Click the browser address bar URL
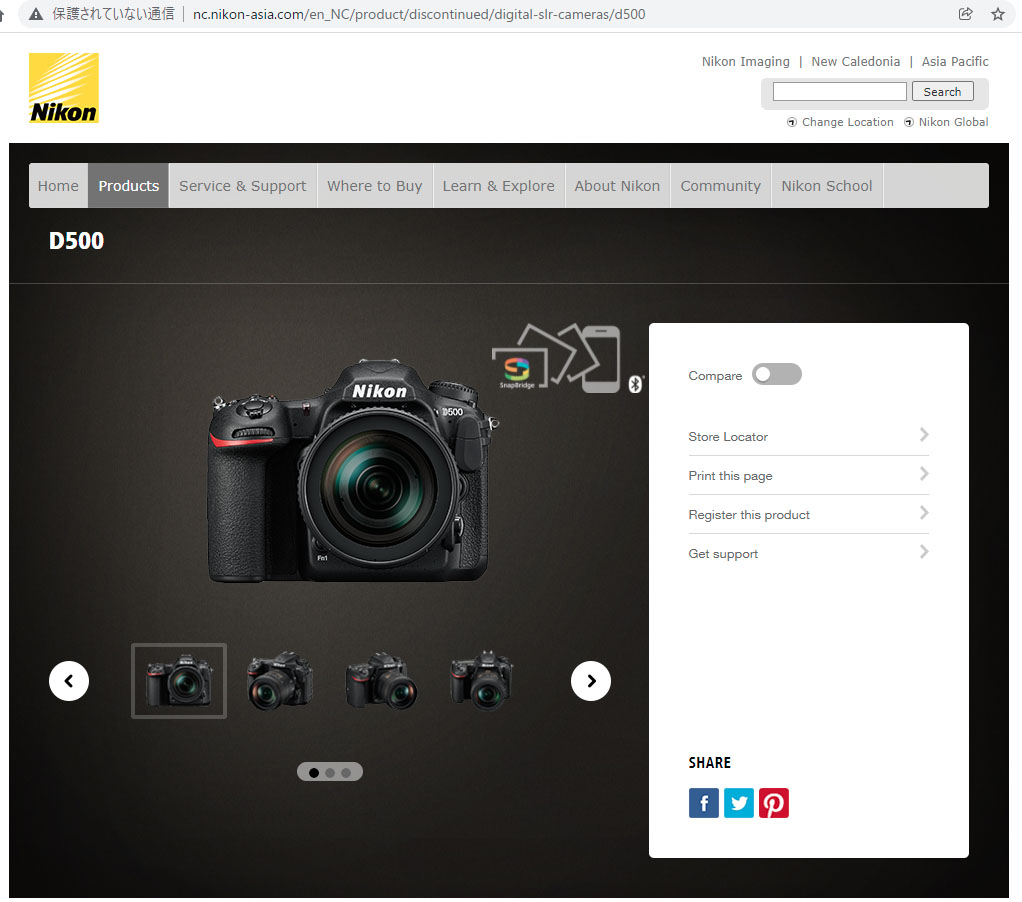1022x902 pixels. pyautogui.click(x=419, y=14)
